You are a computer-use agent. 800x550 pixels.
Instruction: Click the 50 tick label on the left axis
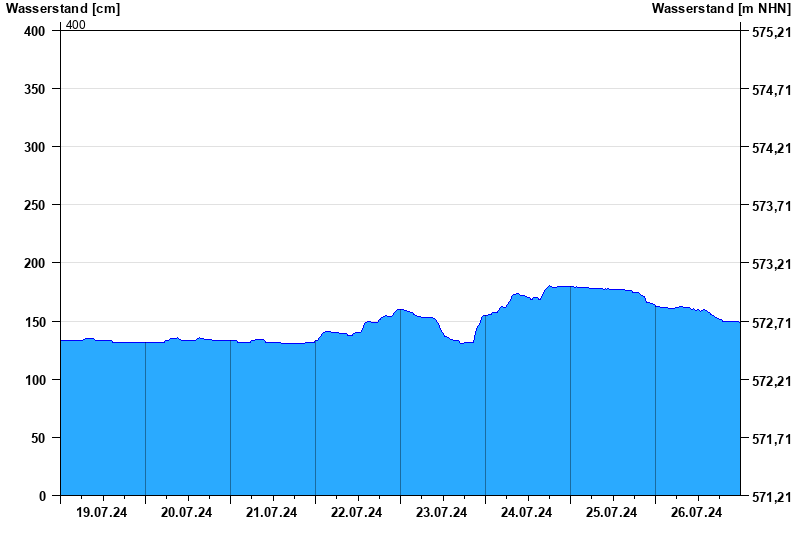39,438
